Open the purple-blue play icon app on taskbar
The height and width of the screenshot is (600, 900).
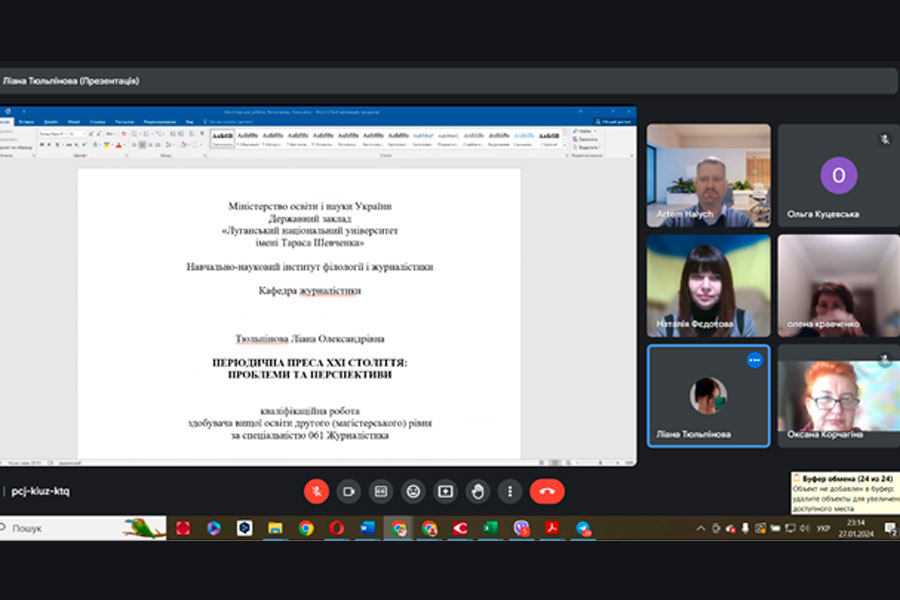pos(214,528)
